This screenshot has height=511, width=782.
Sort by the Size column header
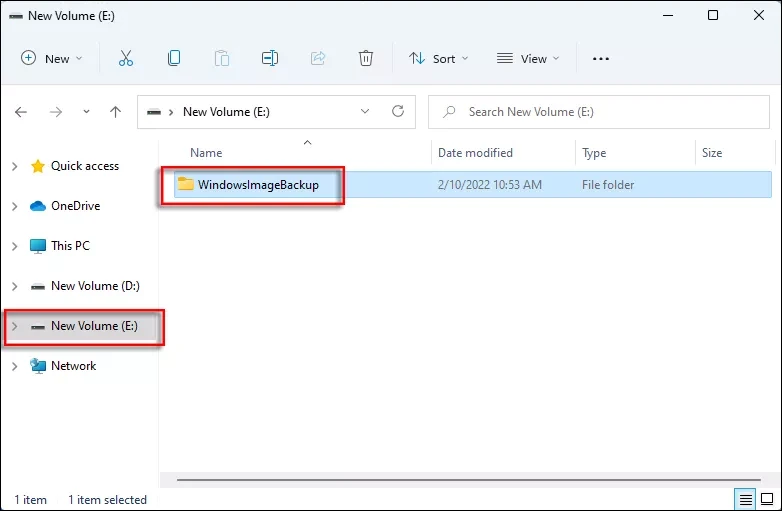coord(712,153)
